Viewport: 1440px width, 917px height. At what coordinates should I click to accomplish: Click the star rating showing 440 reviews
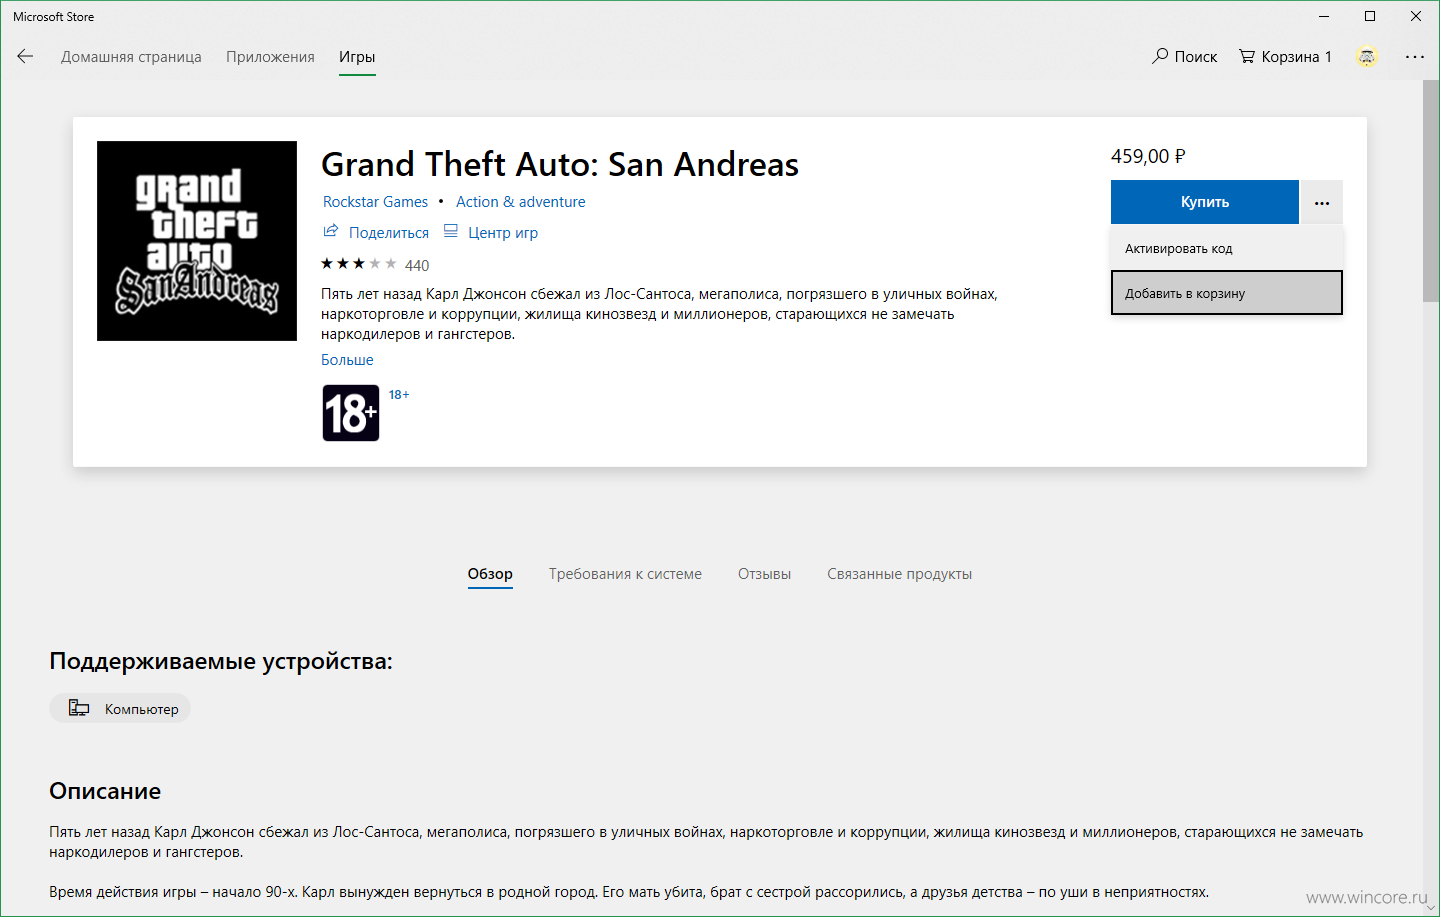(x=375, y=265)
